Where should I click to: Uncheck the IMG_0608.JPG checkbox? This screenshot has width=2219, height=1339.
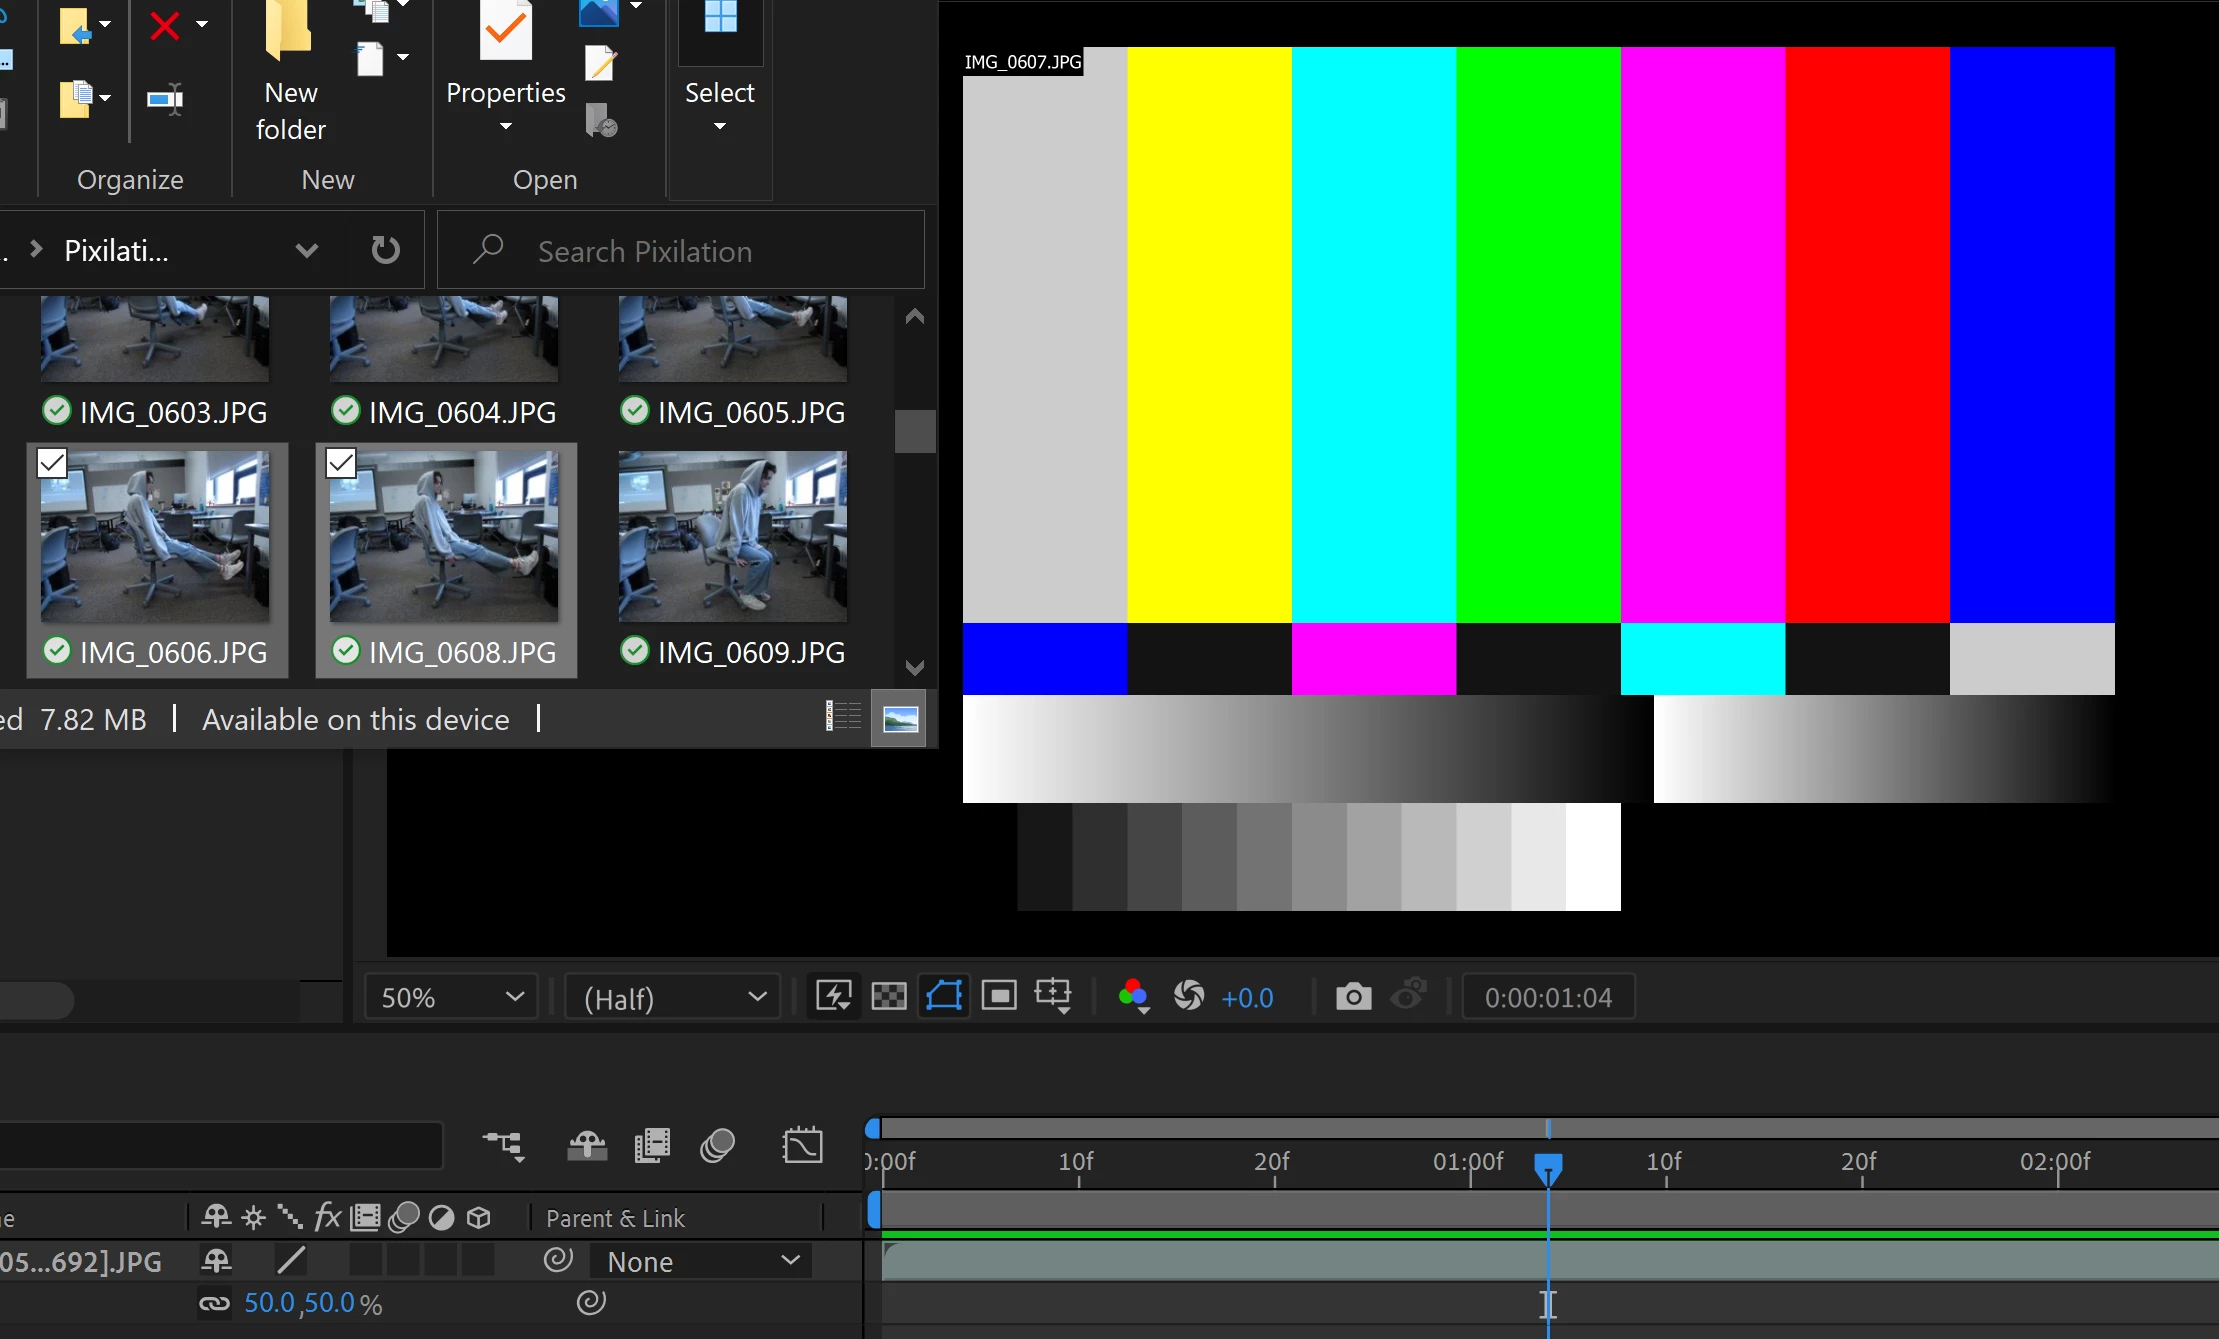click(x=341, y=463)
